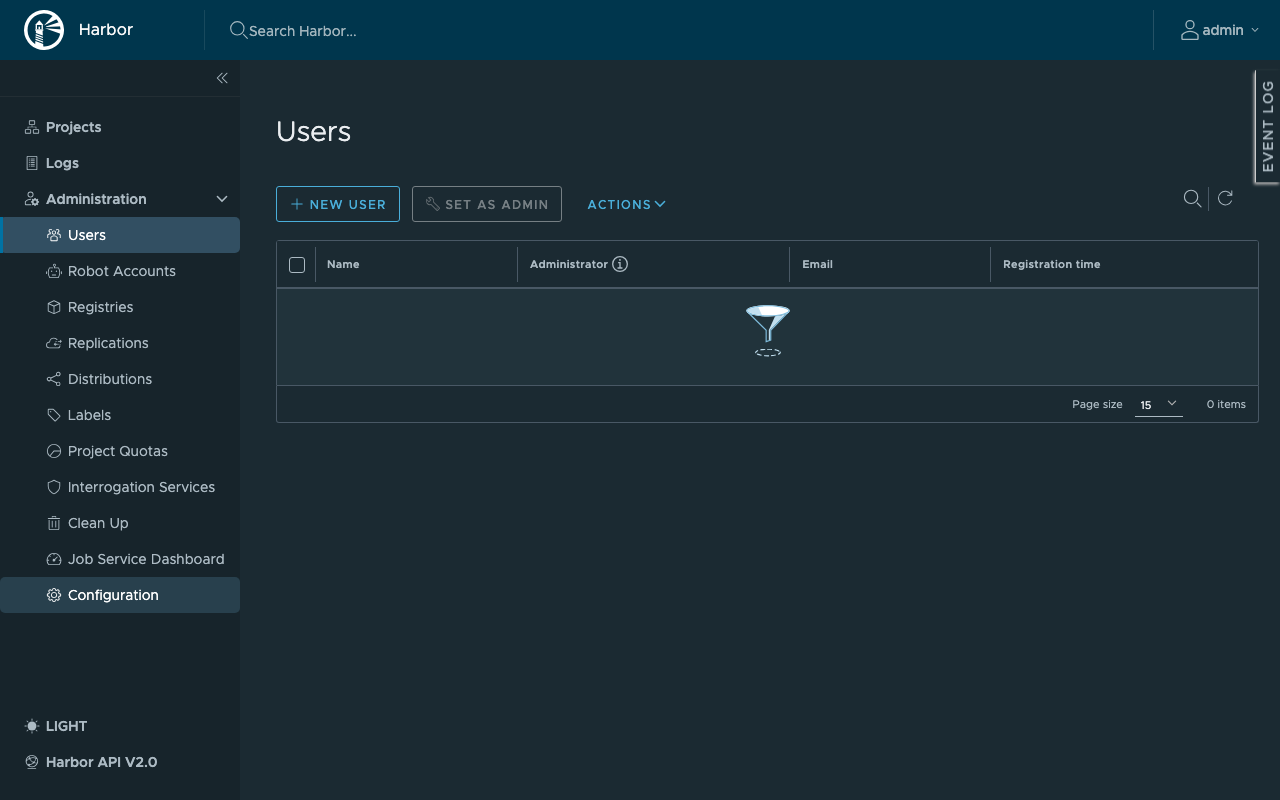Image resolution: width=1280 pixels, height=800 pixels.
Task: Open the EVENT LOG side tab
Action: [1267, 126]
